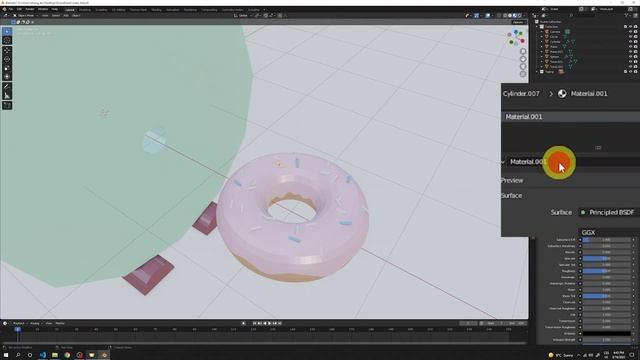640x360 pixels.
Task: Select the Rotate tool
Action: pos(7,59)
